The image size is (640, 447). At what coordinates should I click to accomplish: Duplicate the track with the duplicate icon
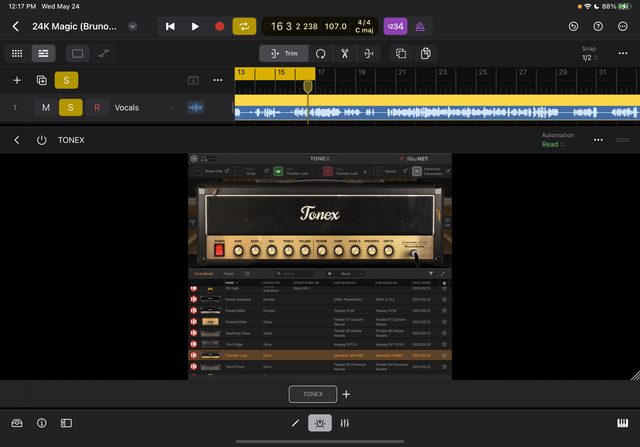pos(42,80)
